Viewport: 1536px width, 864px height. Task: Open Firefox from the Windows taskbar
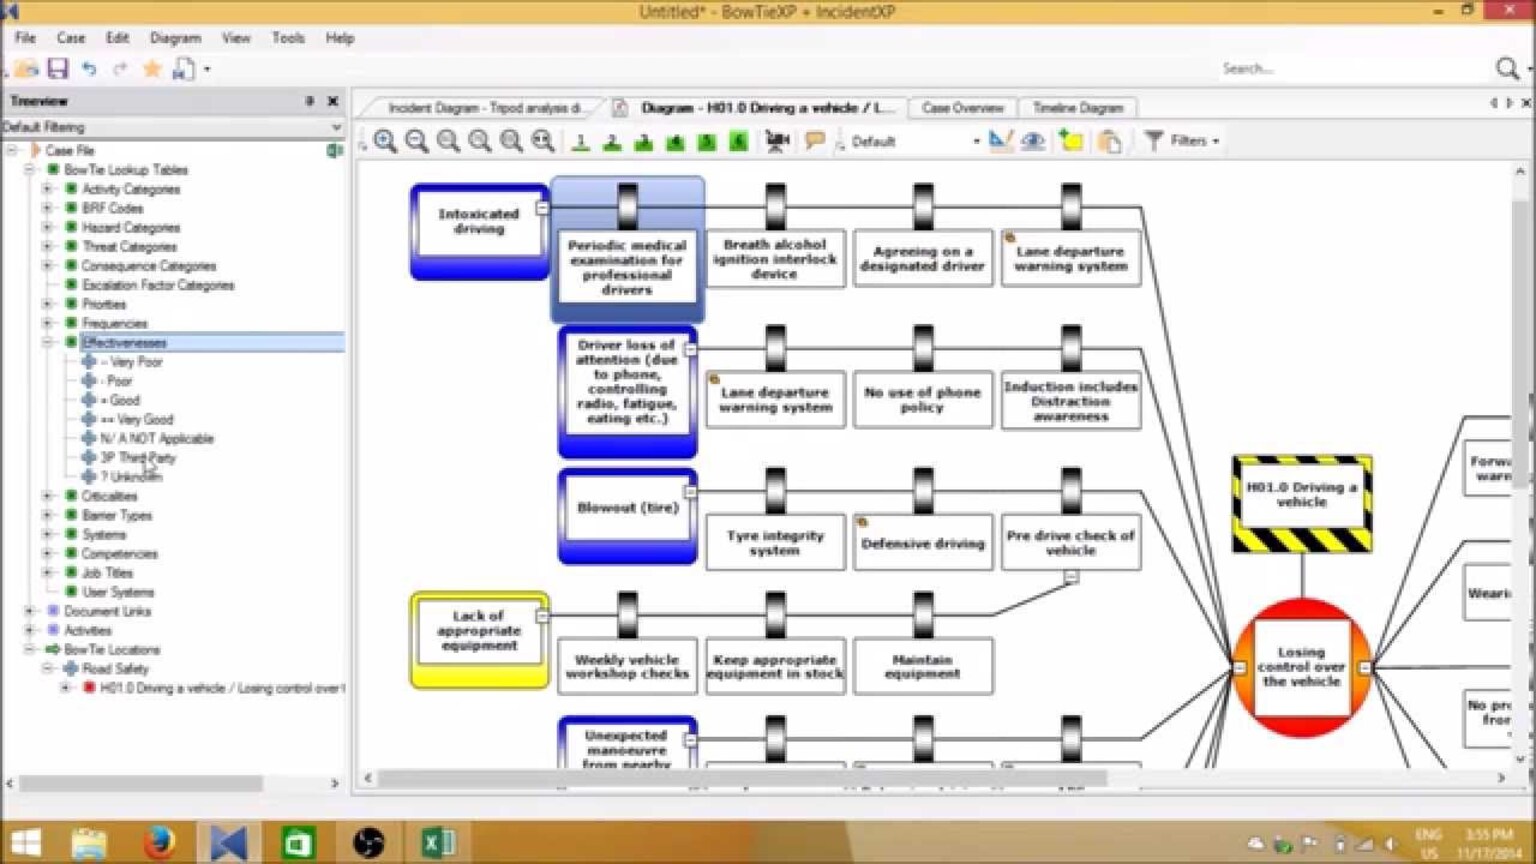pyautogui.click(x=158, y=843)
